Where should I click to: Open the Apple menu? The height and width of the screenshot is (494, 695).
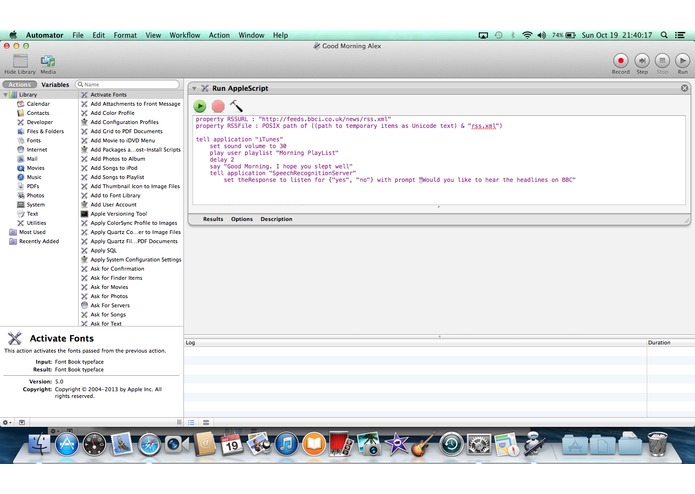tap(13, 35)
